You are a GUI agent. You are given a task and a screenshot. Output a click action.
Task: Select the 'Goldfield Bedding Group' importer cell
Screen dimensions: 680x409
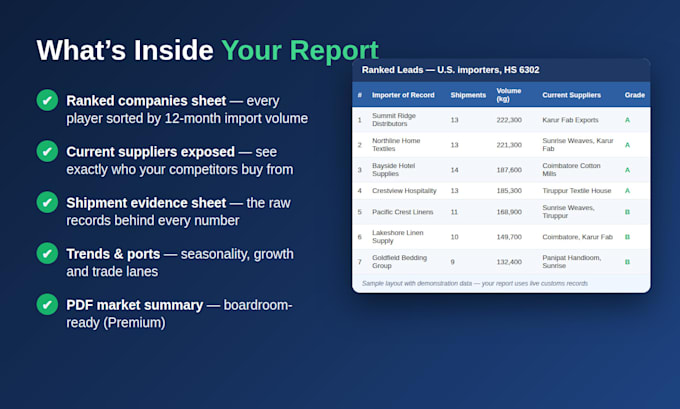(x=399, y=262)
